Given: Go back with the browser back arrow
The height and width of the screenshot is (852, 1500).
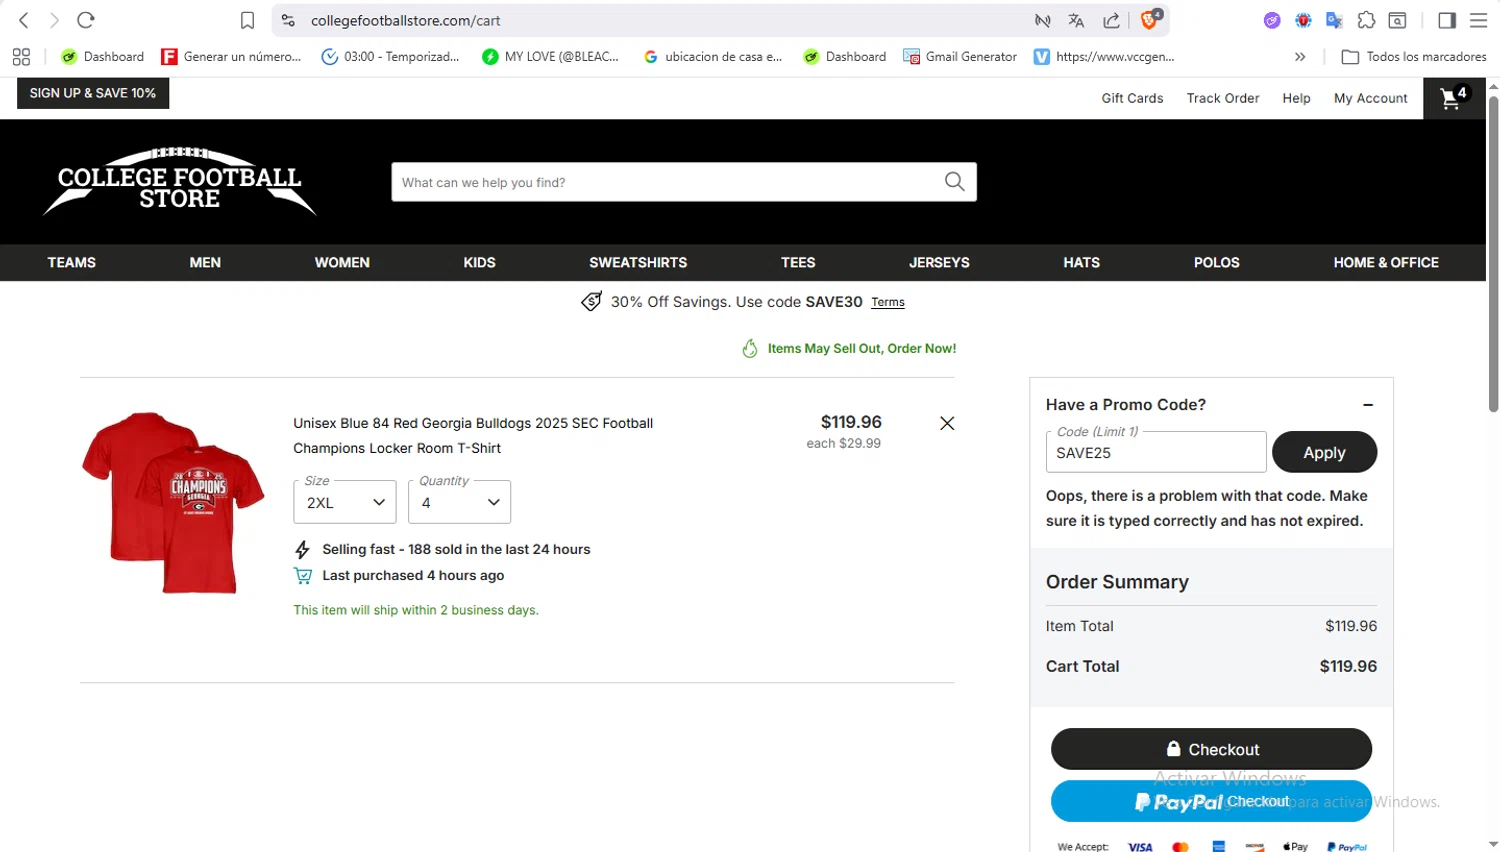Looking at the screenshot, I should click(24, 20).
